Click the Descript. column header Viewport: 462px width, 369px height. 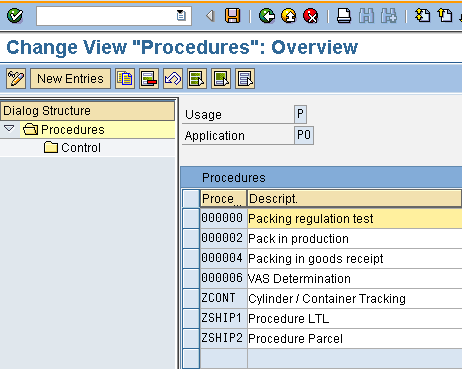354,199
